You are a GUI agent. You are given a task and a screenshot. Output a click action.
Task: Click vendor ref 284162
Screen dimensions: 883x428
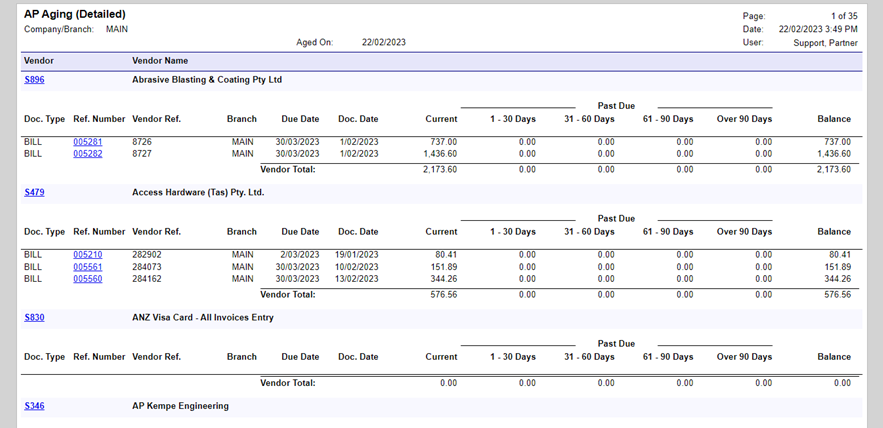(146, 279)
